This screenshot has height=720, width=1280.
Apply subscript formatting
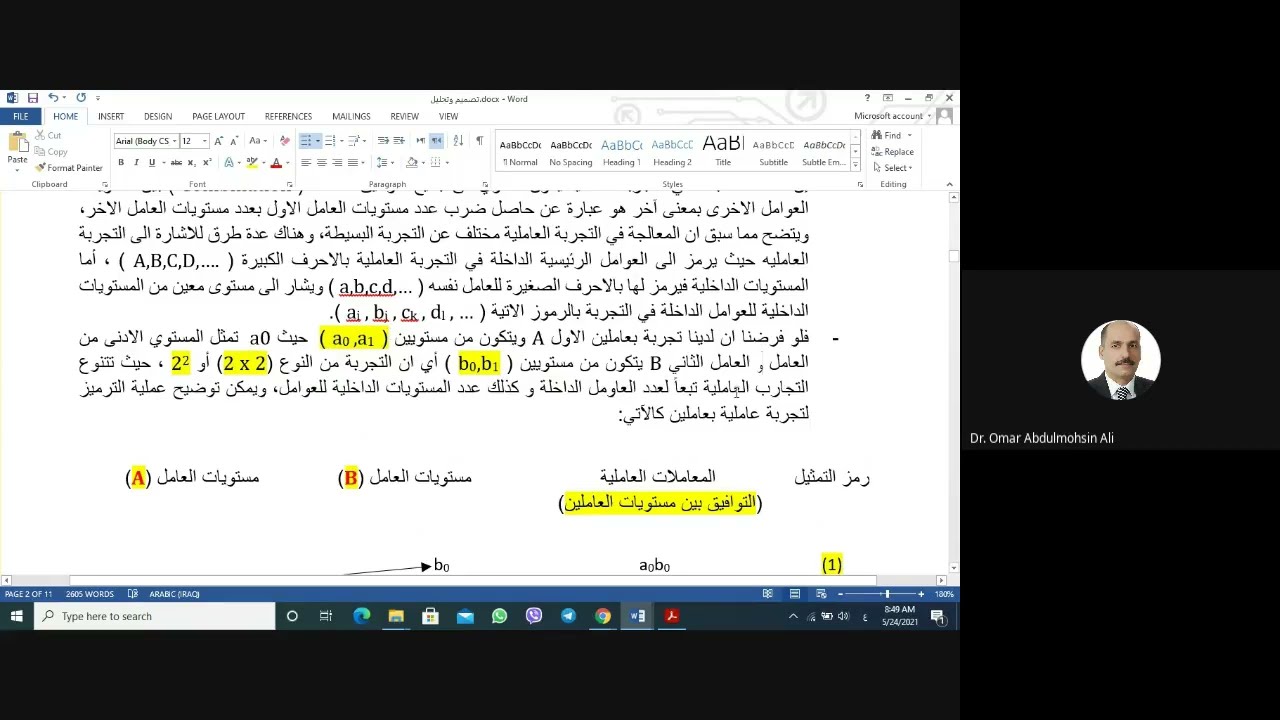pos(192,162)
